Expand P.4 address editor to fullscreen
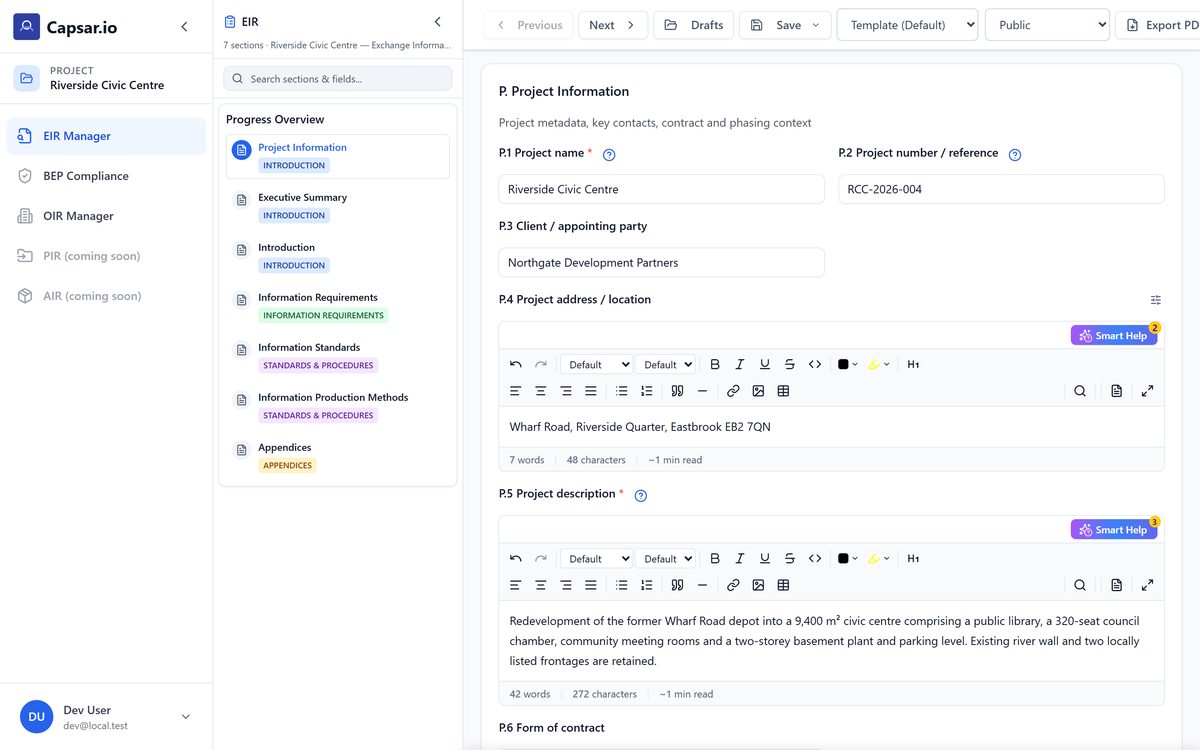Viewport: 1200px width, 750px height. coord(1147,391)
